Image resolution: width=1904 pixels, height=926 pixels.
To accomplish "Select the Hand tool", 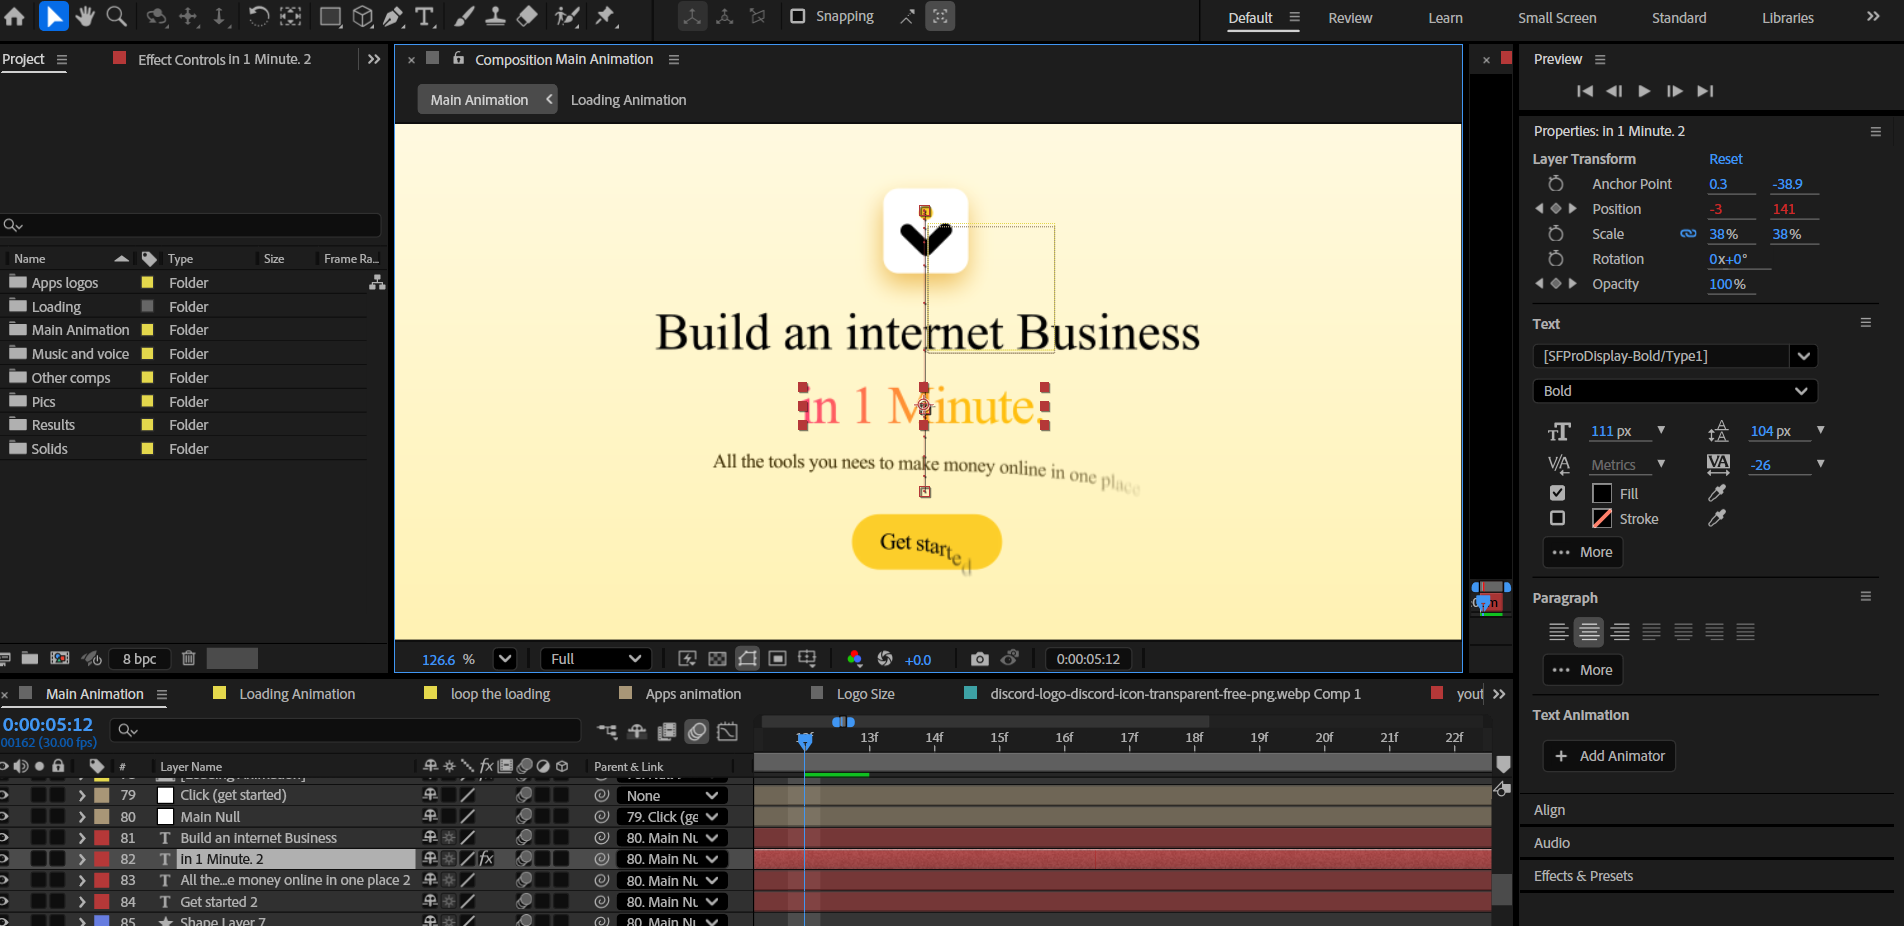I will 85,16.
